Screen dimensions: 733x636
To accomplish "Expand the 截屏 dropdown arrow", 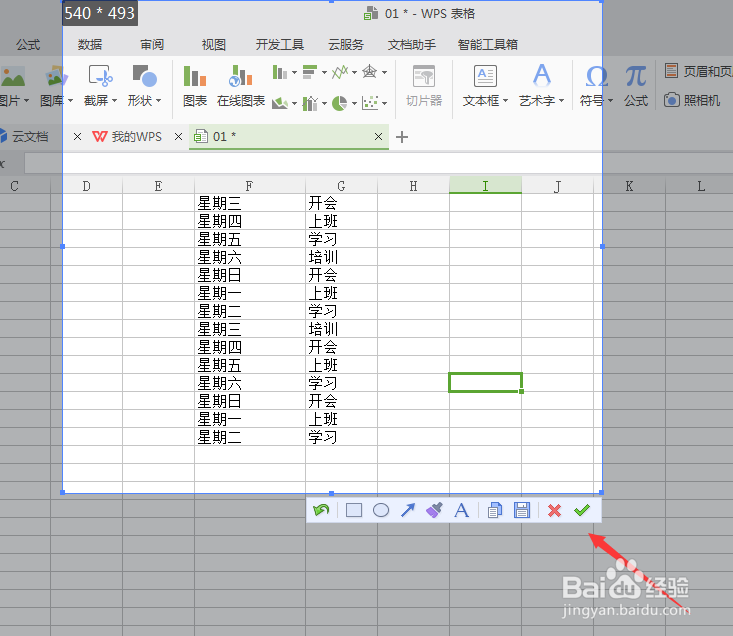I will 114,100.
